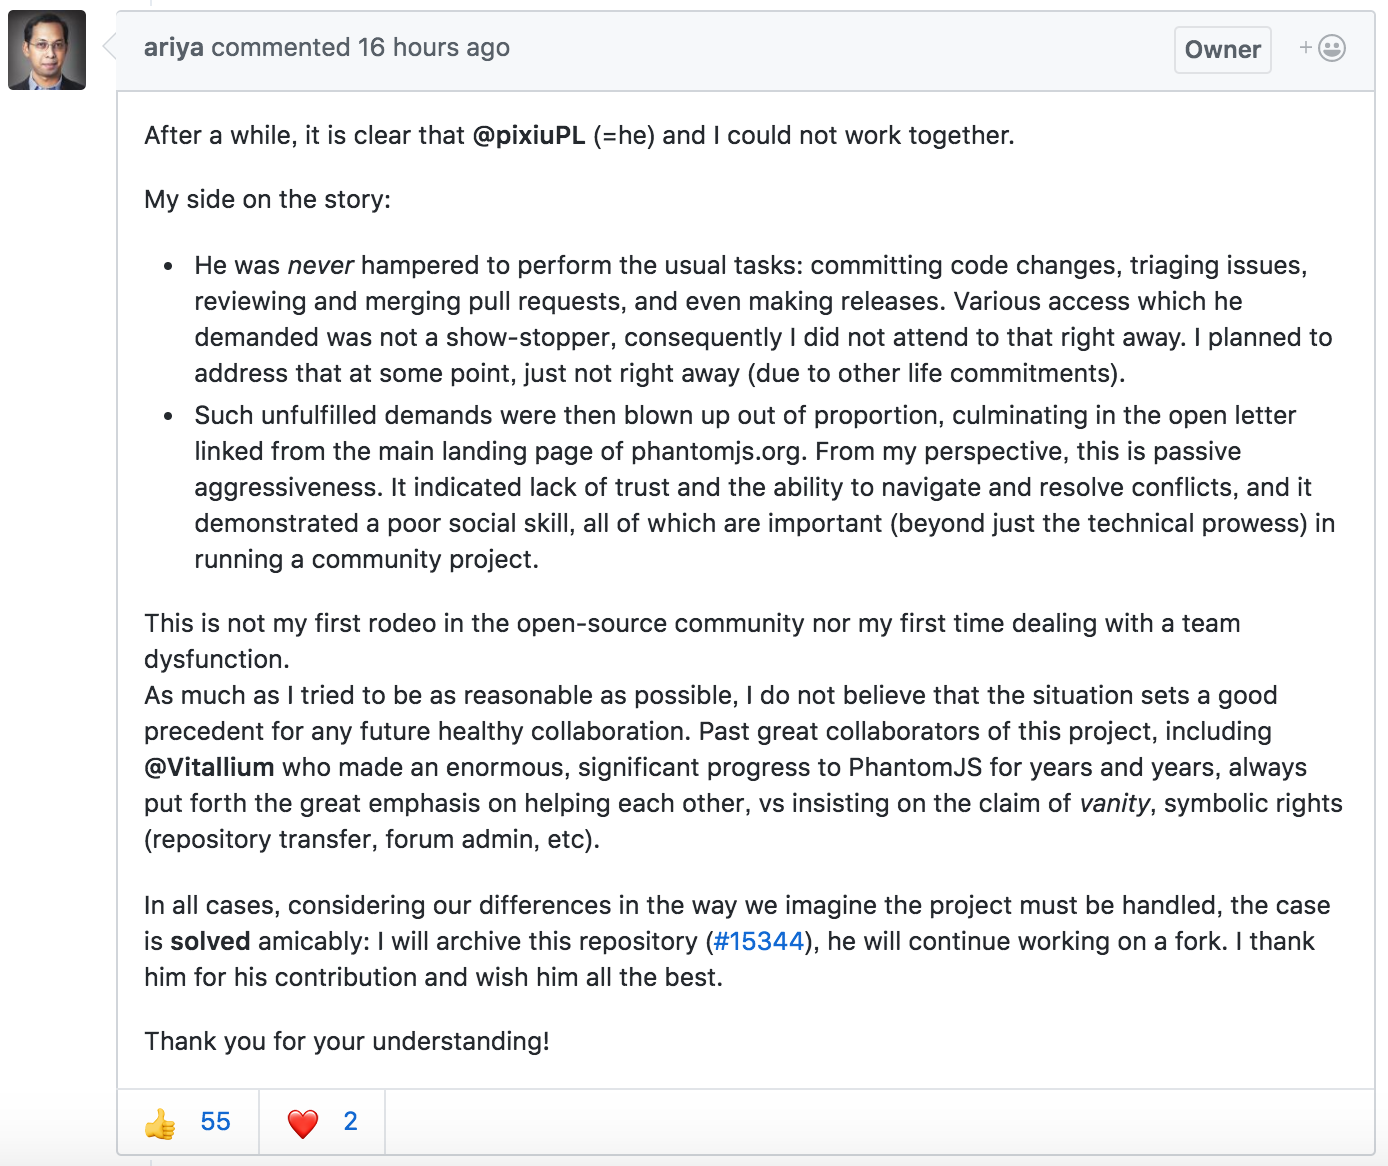Open the ariya username profile link
1388x1166 pixels.
tap(174, 47)
